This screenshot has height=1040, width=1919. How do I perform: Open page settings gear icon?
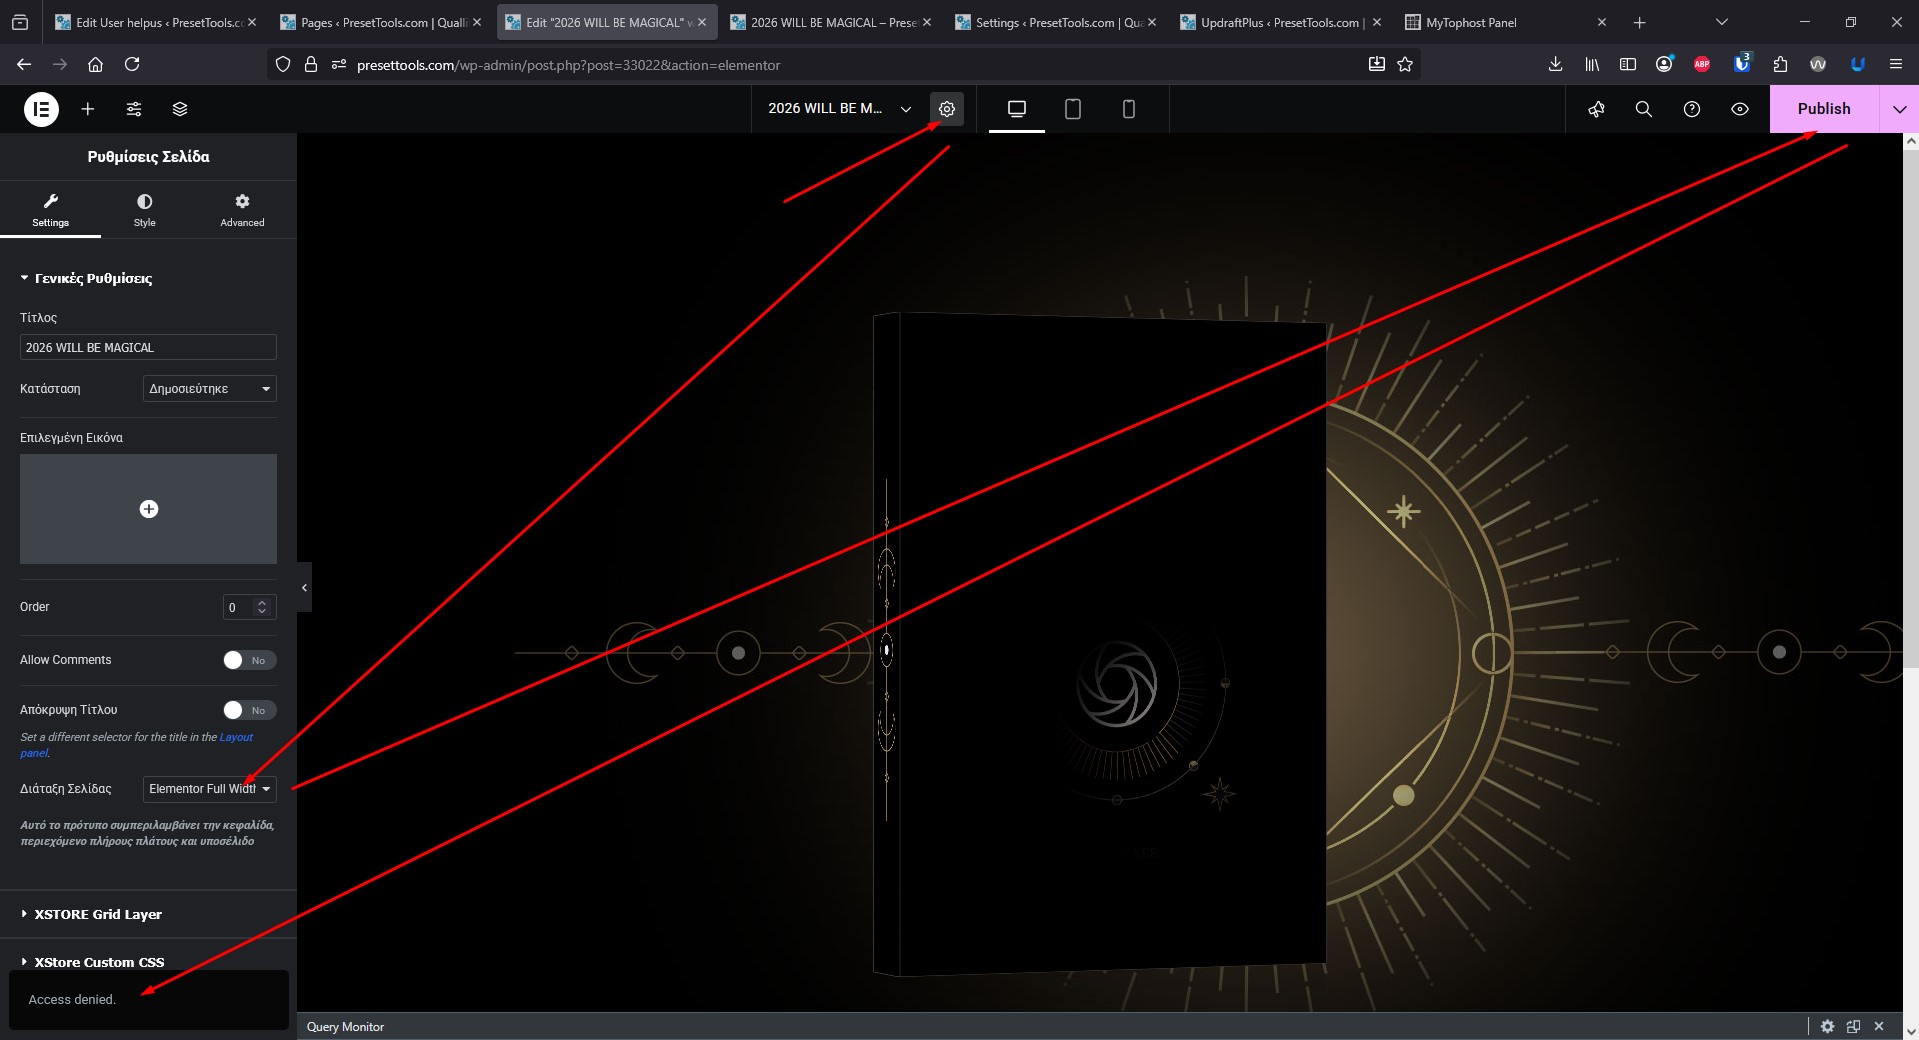[x=947, y=109]
